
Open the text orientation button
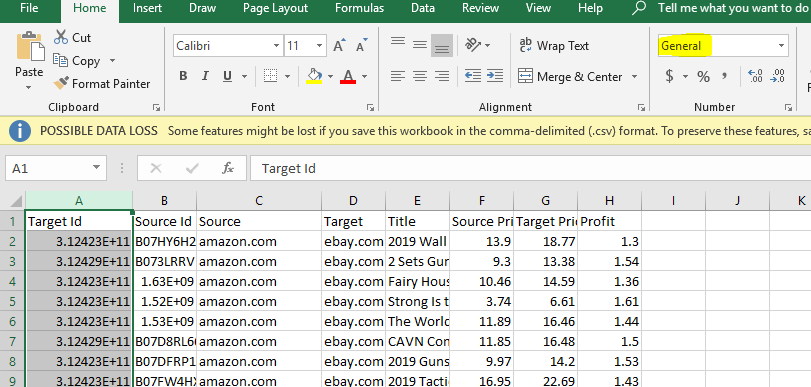[x=473, y=45]
